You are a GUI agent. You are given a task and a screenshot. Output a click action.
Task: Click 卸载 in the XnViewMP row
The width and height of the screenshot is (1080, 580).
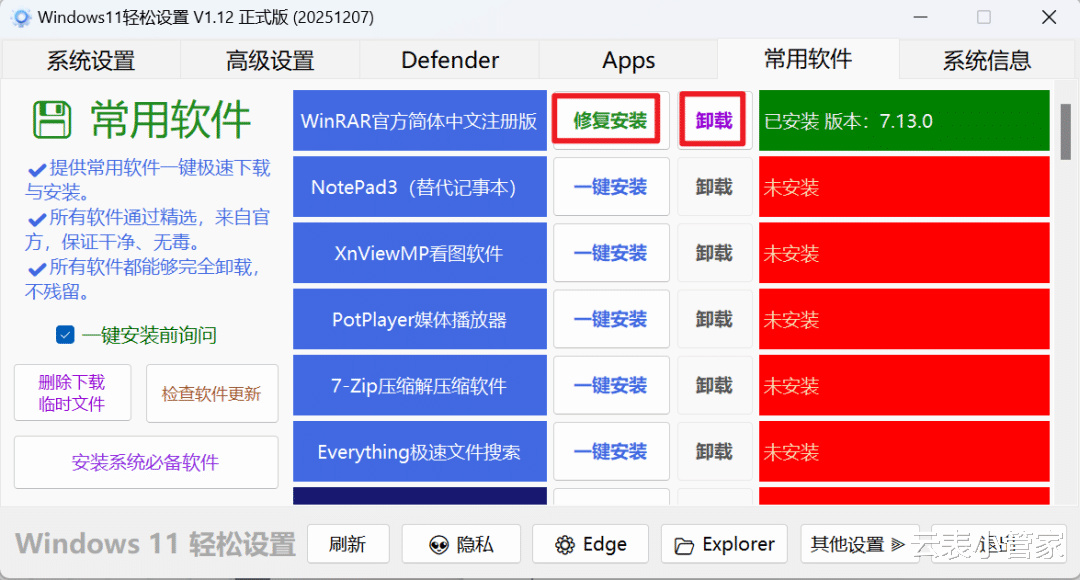[714, 253]
